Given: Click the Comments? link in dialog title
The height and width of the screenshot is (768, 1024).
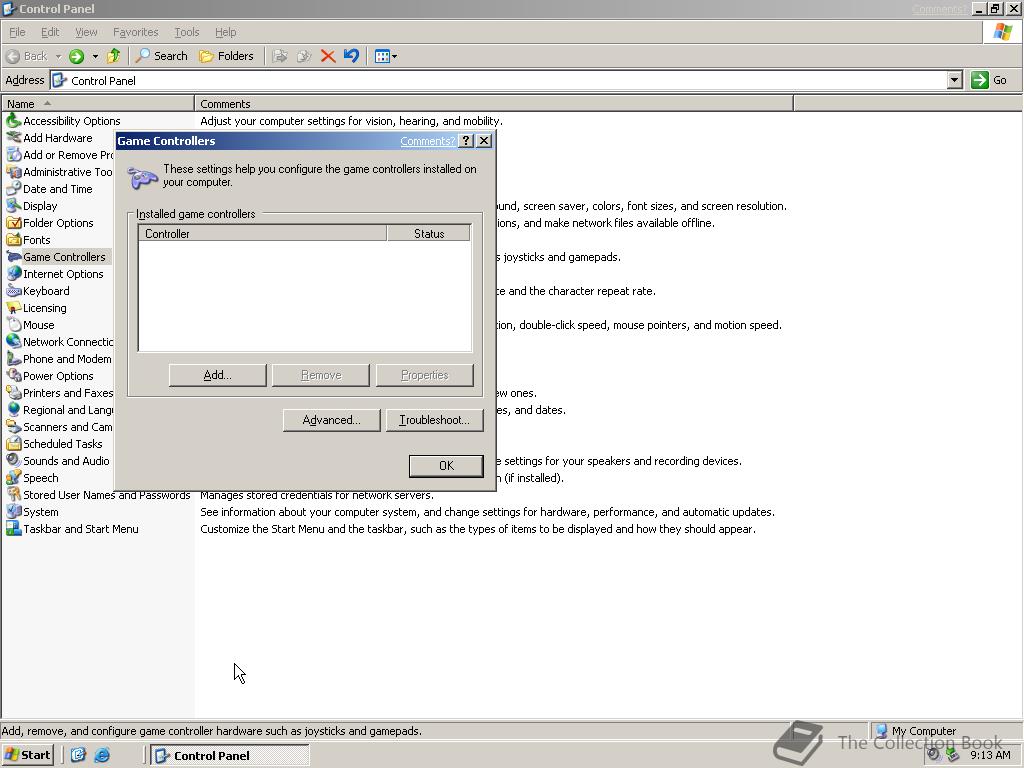Looking at the screenshot, I should 428,141.
